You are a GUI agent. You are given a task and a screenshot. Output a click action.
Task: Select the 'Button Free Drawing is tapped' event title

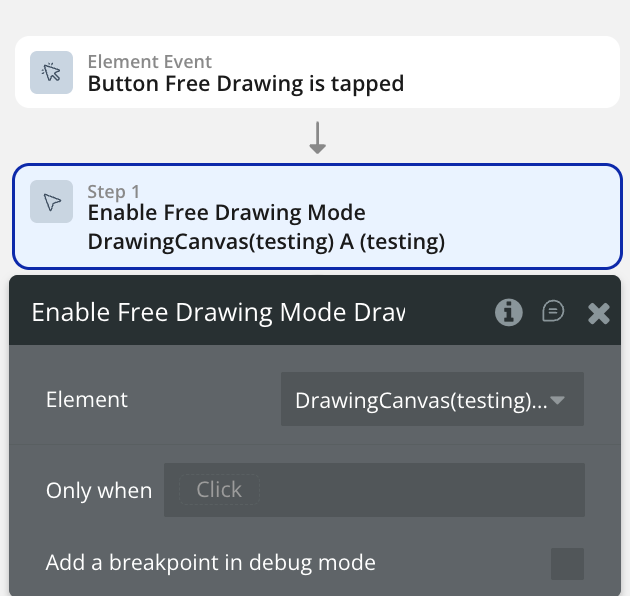click(246, 84)
